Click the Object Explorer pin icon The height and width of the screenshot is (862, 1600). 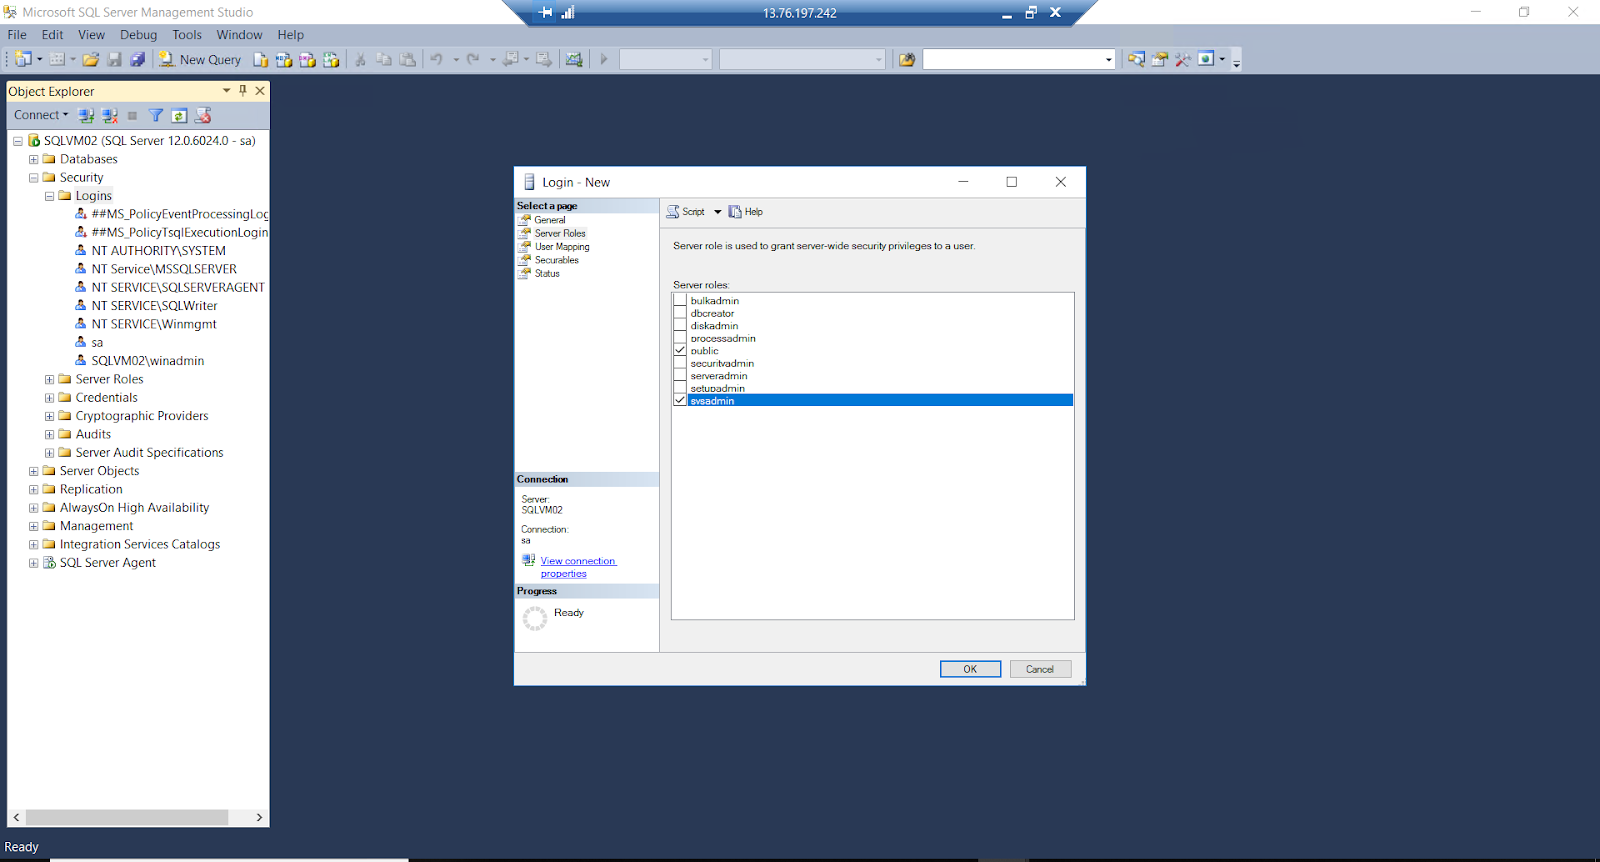[242, 90]
